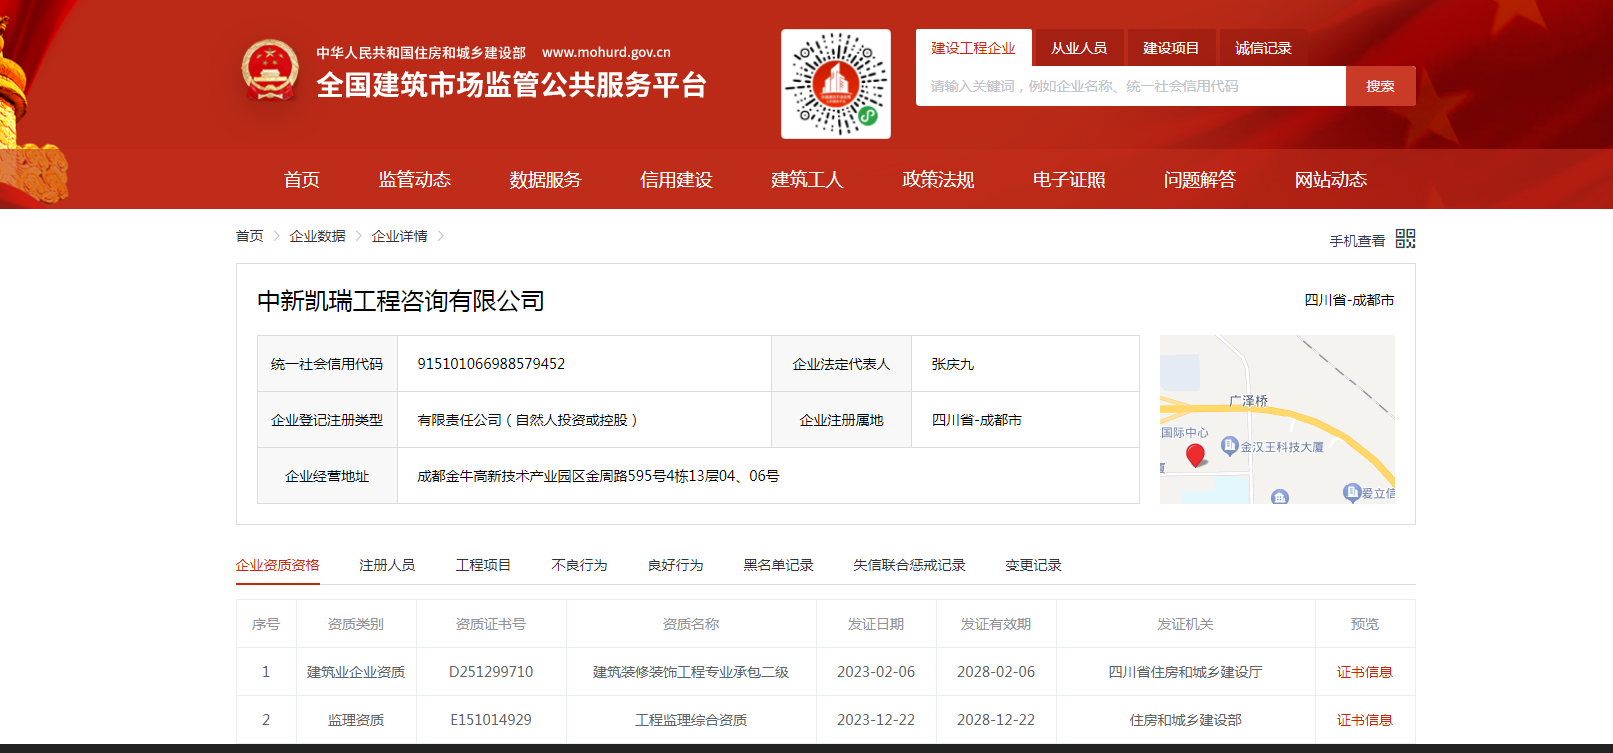
Task: Choose the 诚信记录 search tab
Action: [x=1262, y=48]
